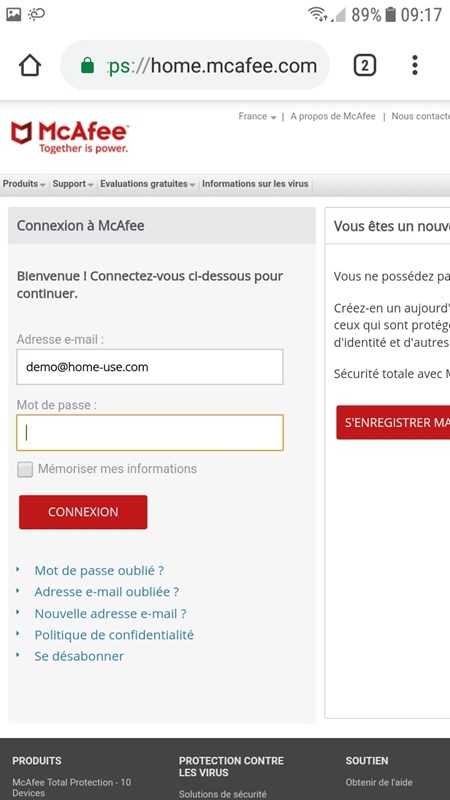
Task: Tap the image notification icon in status bar
Action: (x=13, y=14)
